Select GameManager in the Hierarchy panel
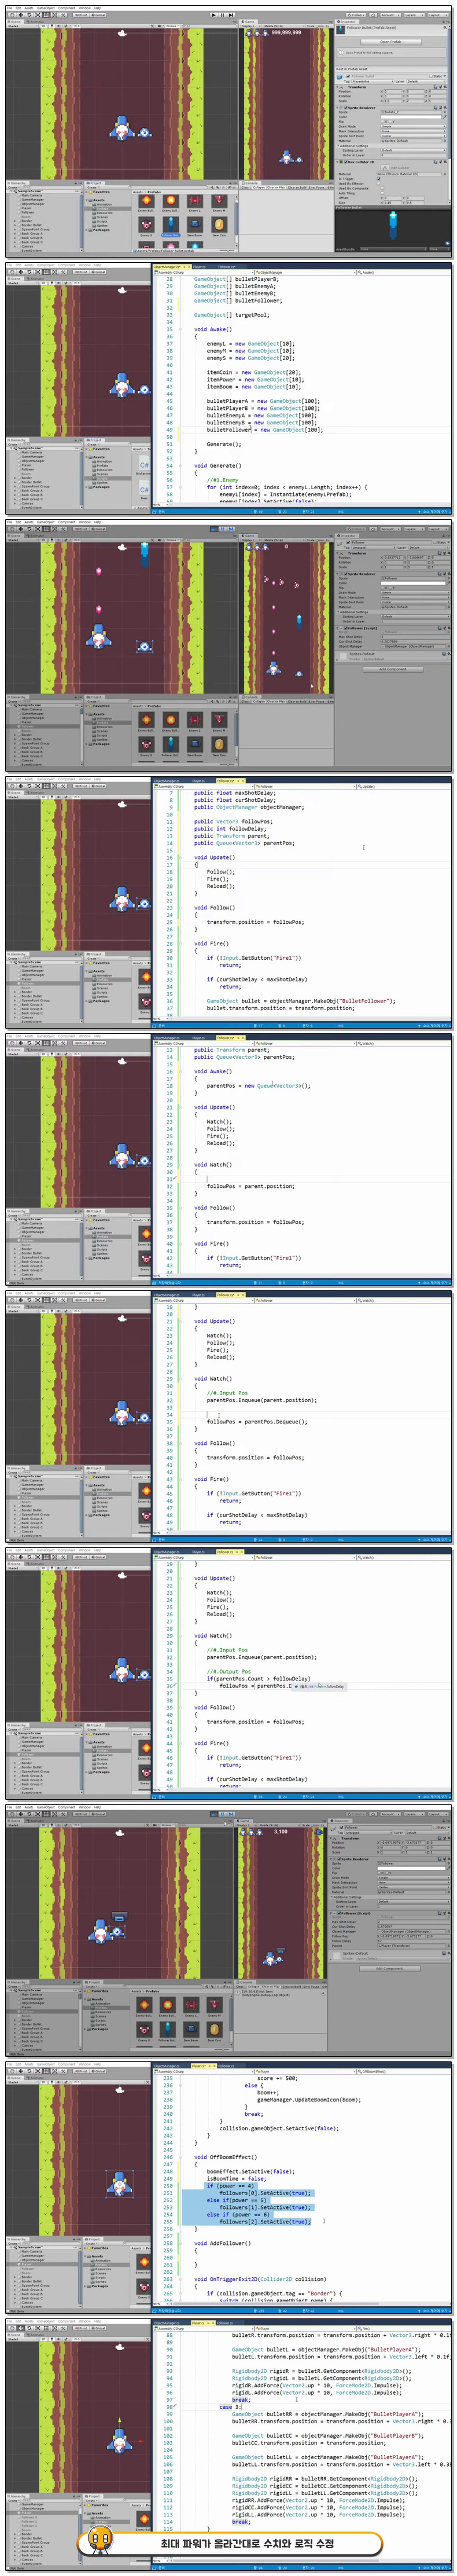This screenshot has height=2576, width=457. coord(31,199)
